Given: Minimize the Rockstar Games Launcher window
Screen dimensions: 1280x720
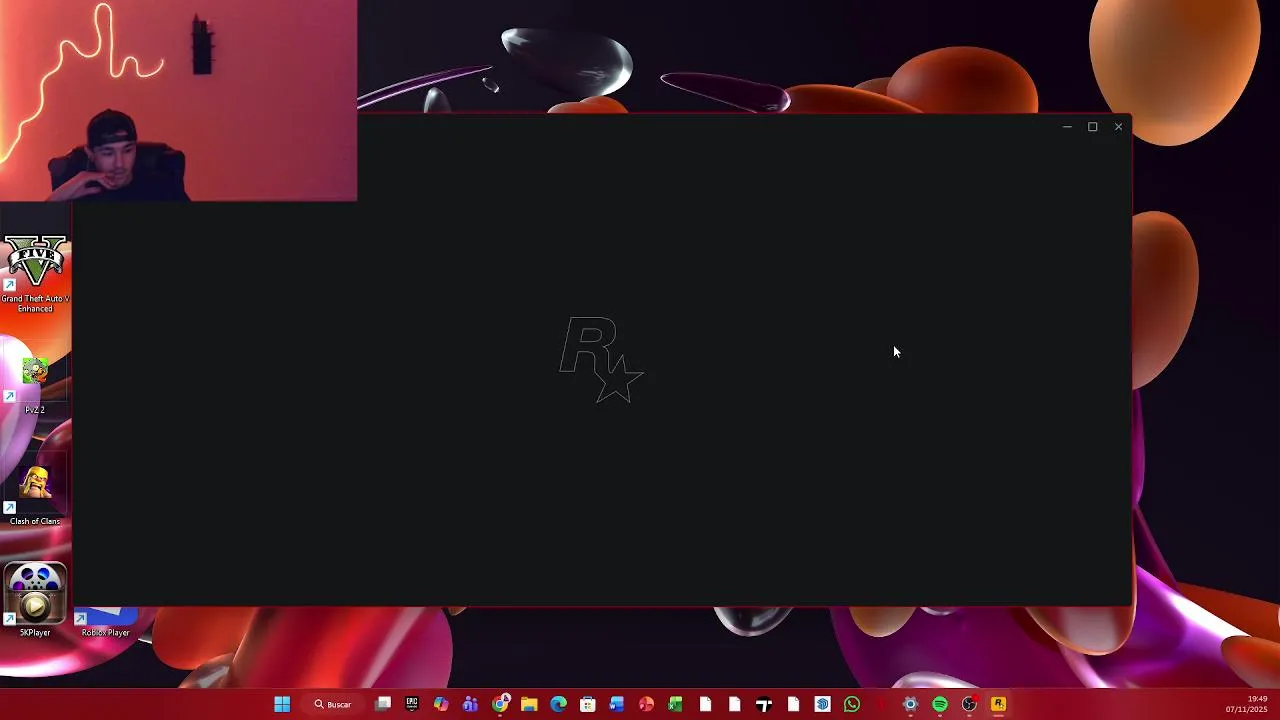Looking at the screenshot, I should [x=1067, y=127].
